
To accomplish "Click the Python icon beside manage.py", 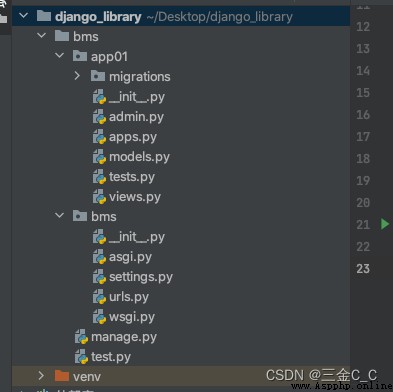I will click(x=81, y=337).
